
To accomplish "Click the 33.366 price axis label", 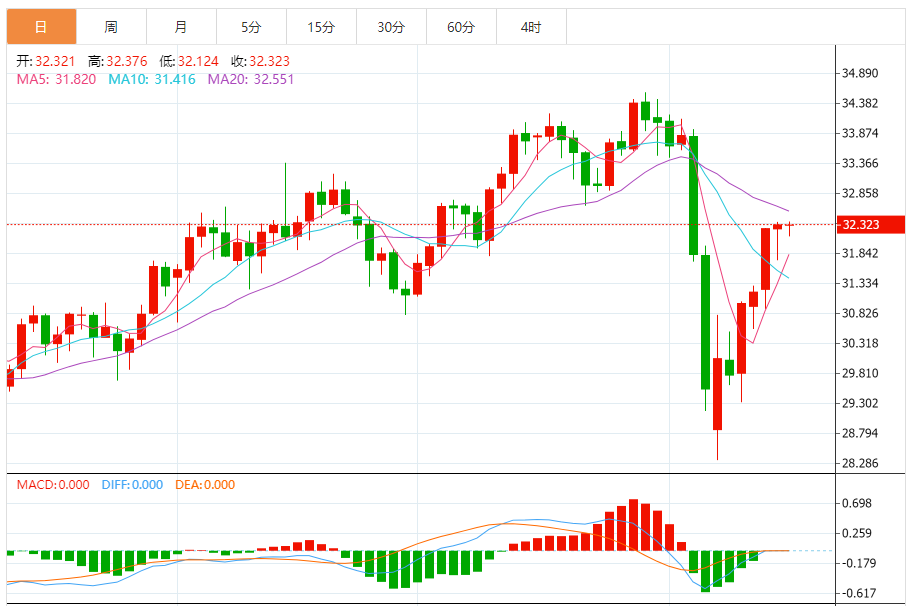I will 860,163.
